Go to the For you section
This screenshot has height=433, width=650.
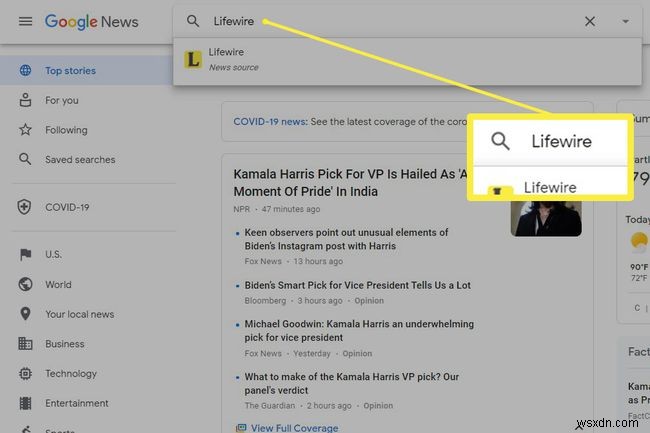[x=62, y=100]
